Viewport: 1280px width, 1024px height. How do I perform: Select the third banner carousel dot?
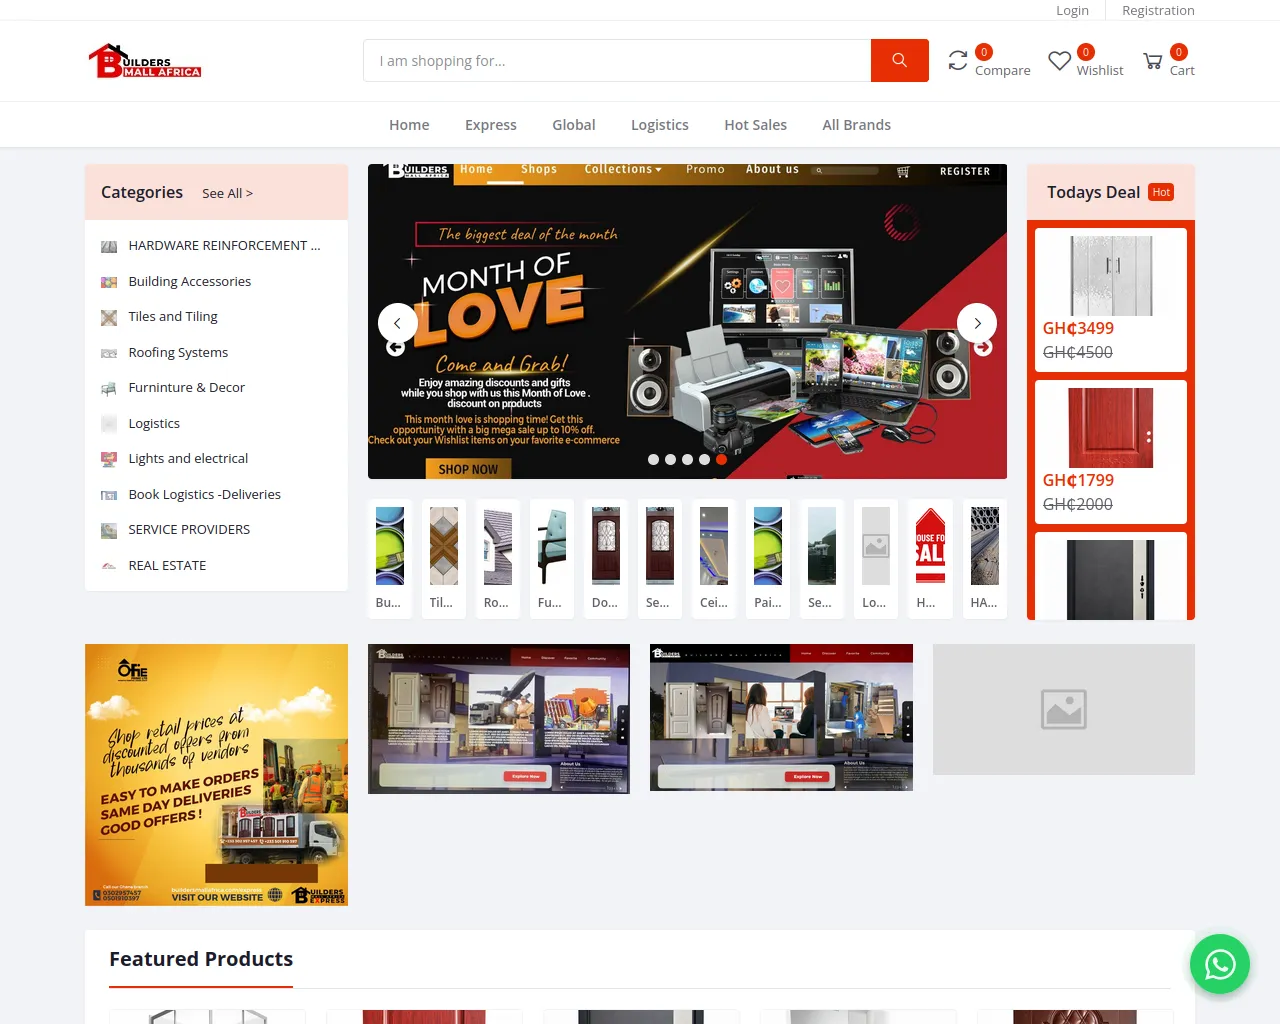tap(688, 460)
